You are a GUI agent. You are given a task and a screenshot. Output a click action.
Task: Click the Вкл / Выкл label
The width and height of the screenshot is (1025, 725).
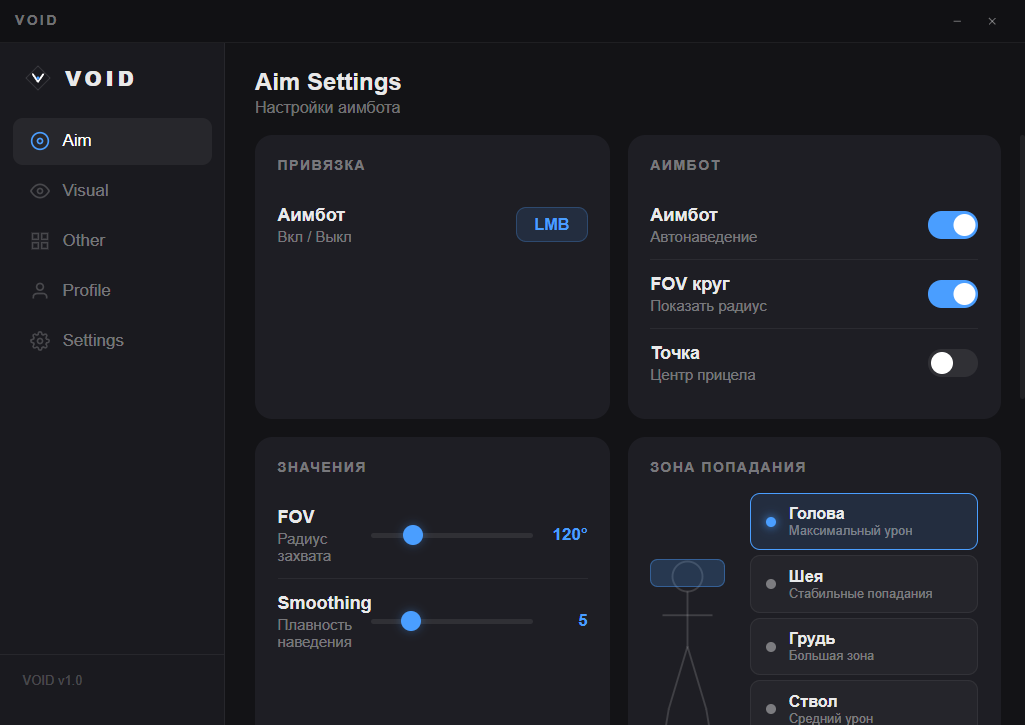tap(314, 237)
